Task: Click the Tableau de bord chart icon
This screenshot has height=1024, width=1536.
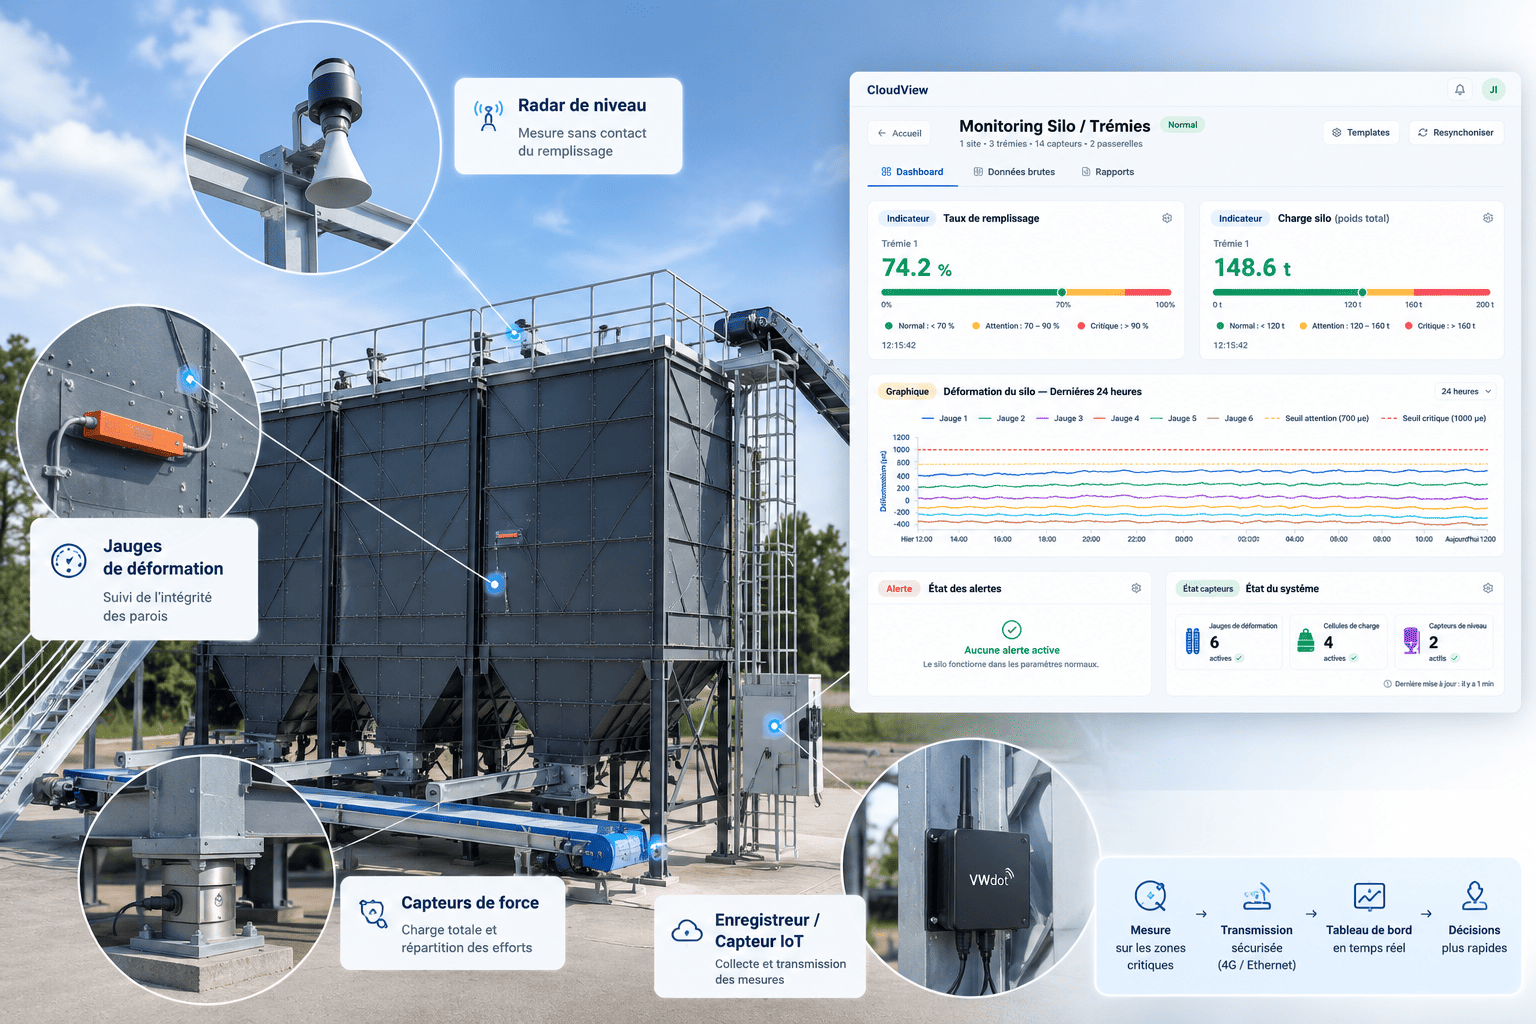Action: pyautogui.click(x=1369, y=896)
